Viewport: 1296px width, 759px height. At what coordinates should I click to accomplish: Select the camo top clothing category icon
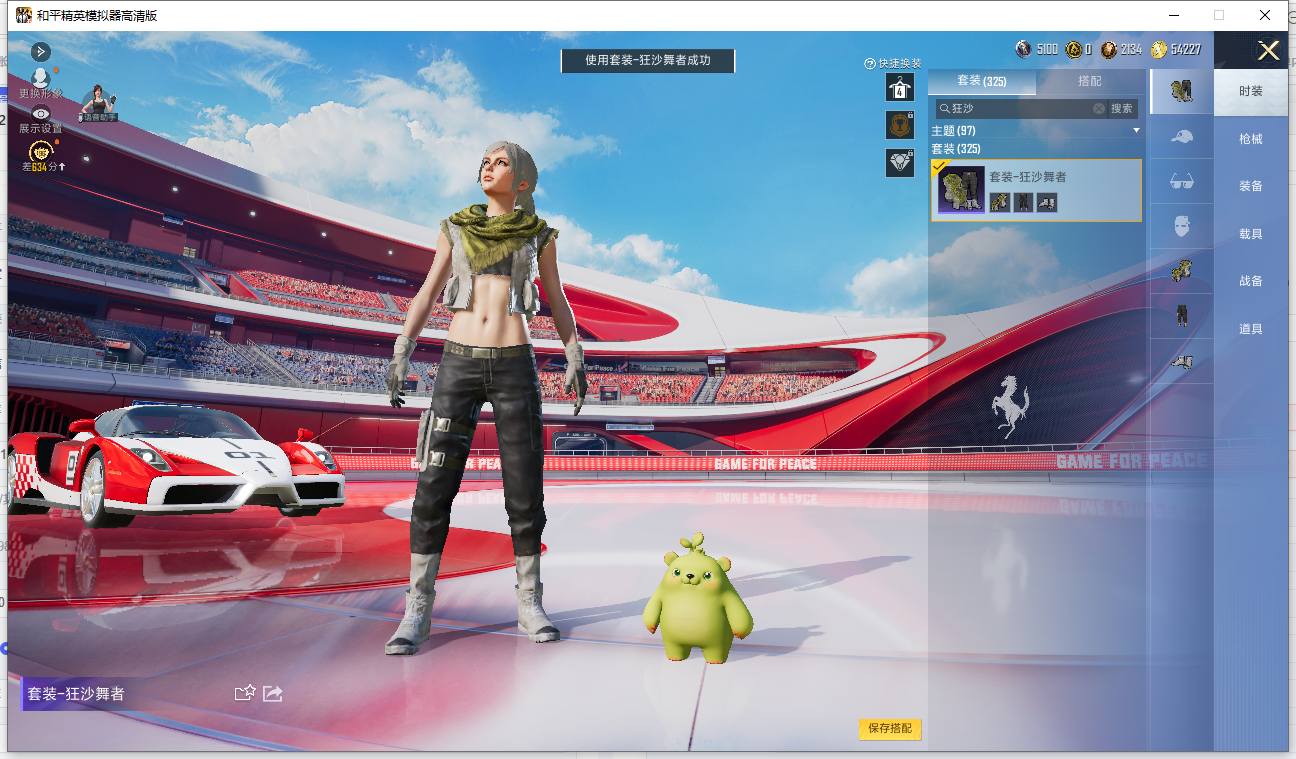coord(1182,271)
